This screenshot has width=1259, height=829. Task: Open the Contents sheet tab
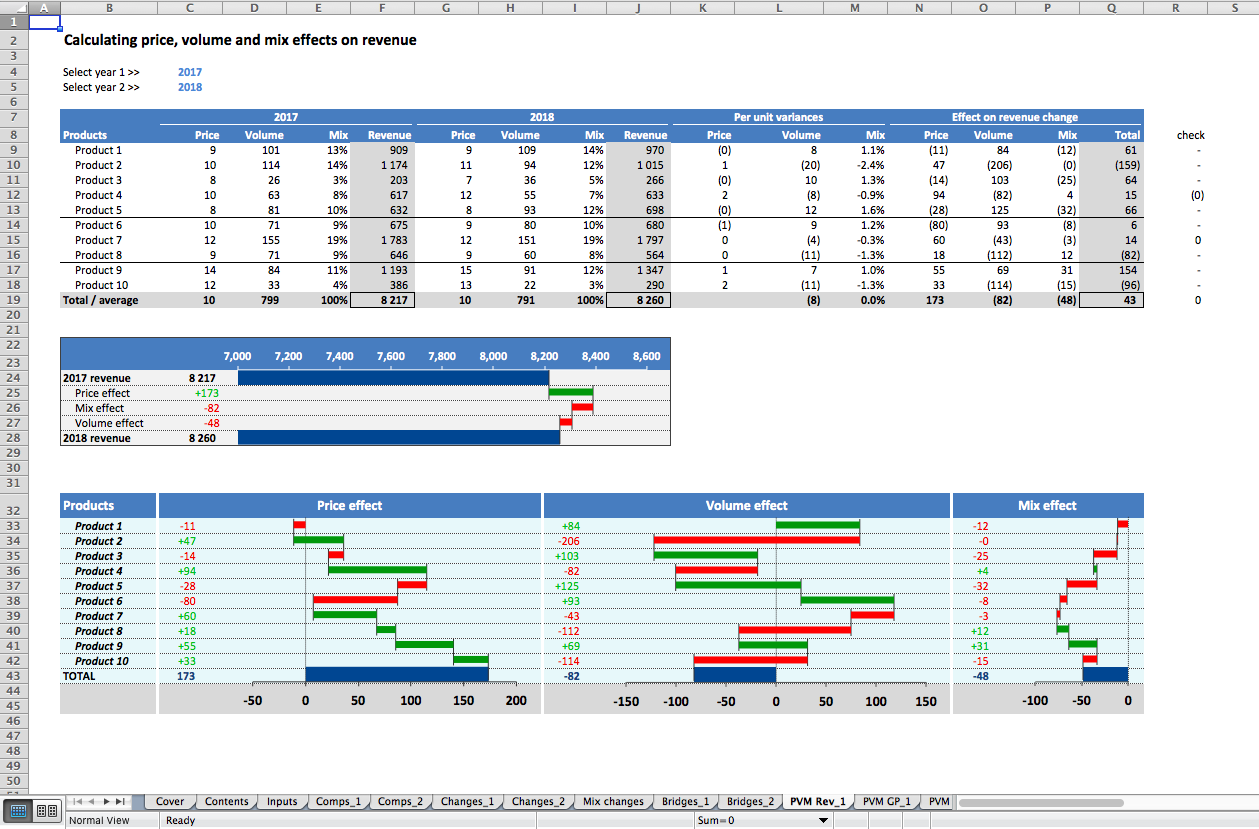226,802
